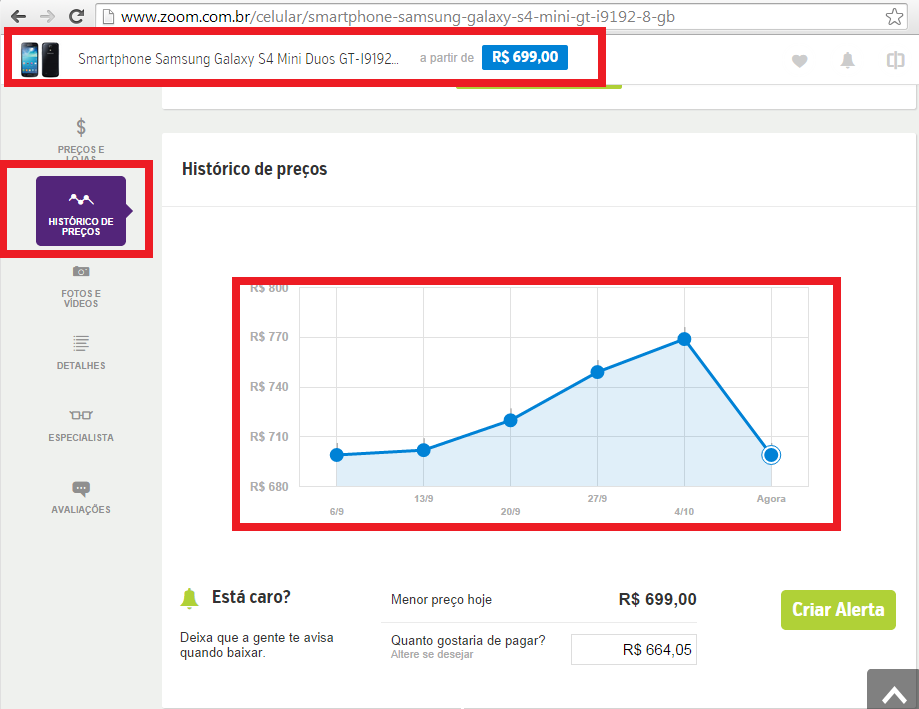Click the Histórico de preços heading
Screen dimensions: 919x709
coord(254,169)
